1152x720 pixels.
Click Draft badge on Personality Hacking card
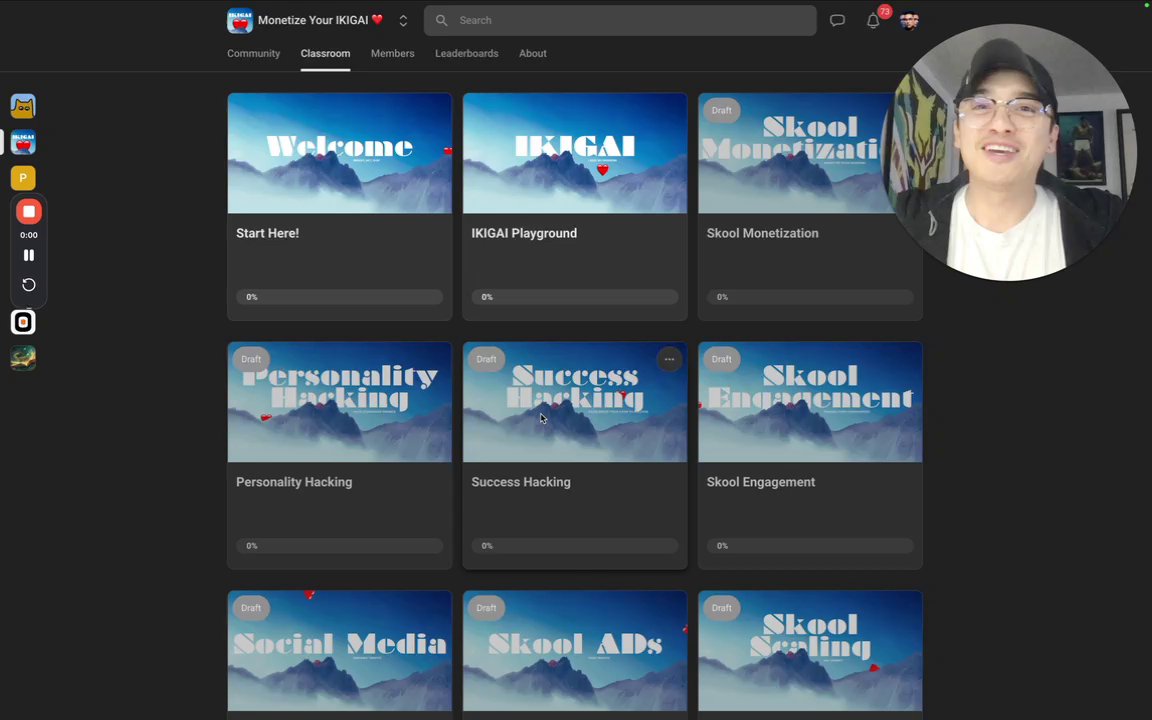[x=251, y=359]
